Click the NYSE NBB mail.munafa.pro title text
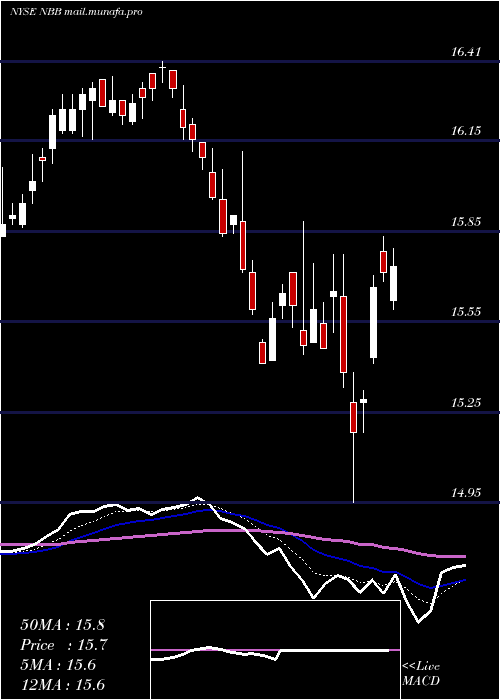500x700 pixels. (76, 12)
